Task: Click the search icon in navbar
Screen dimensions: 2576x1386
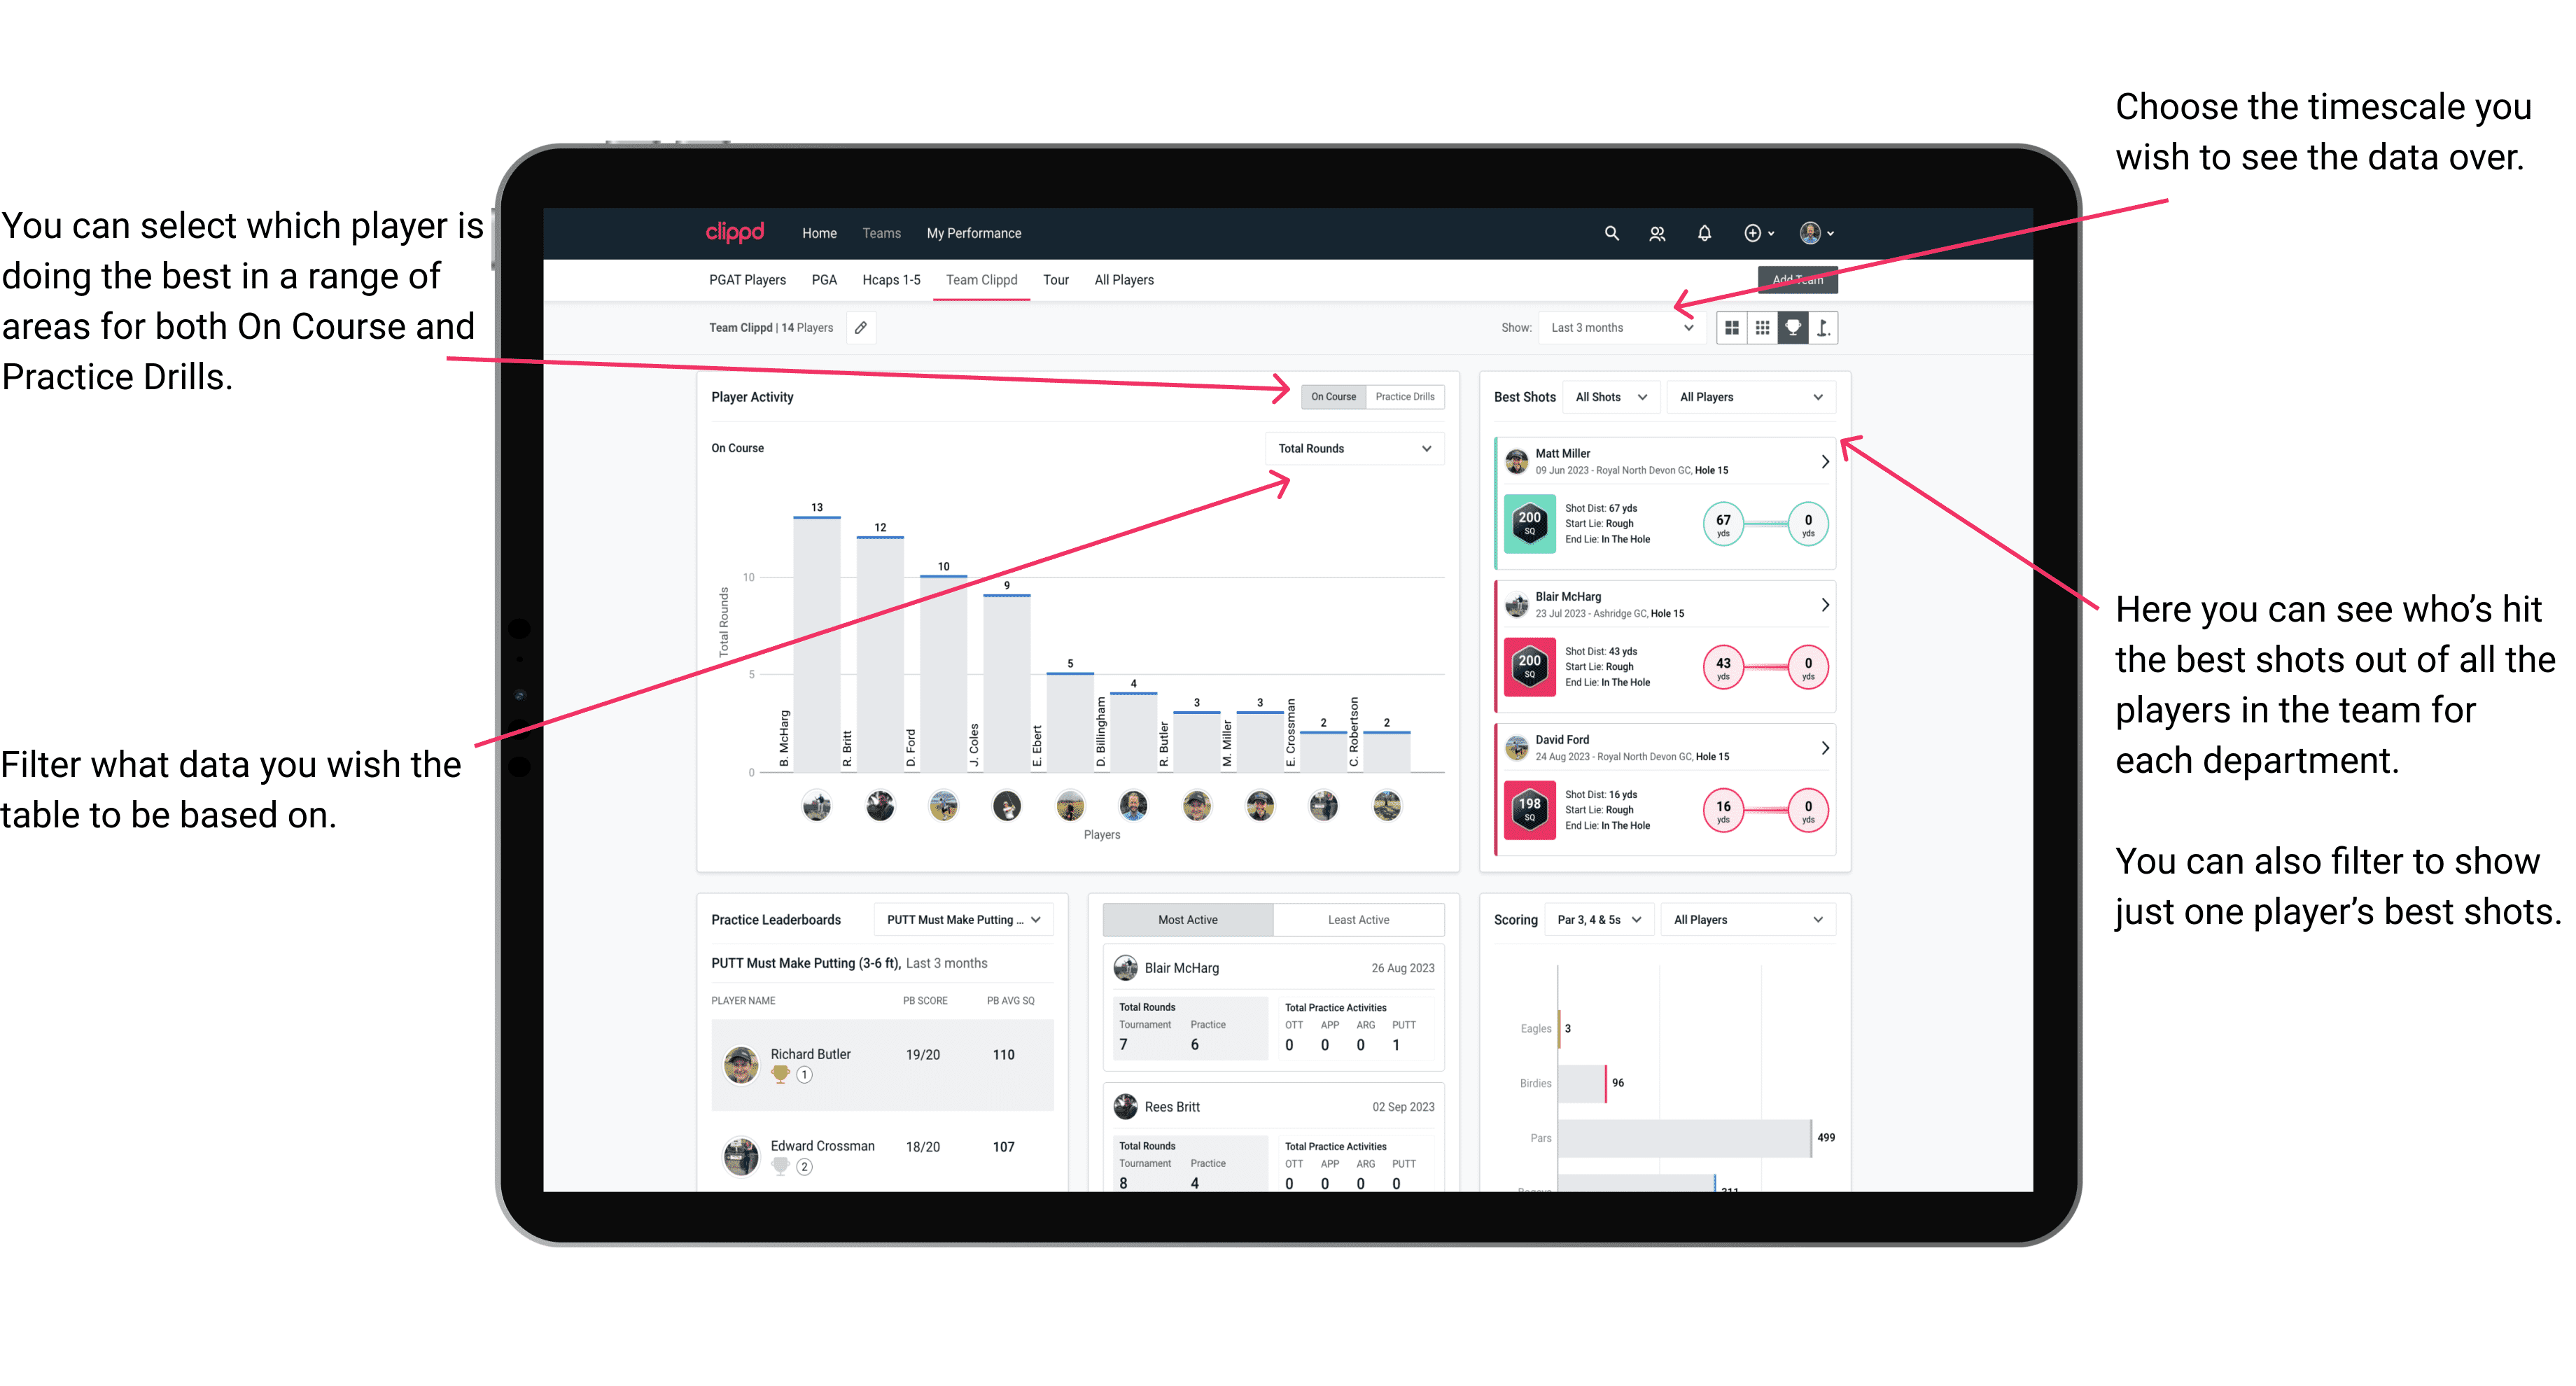Action: (1611, 232)
